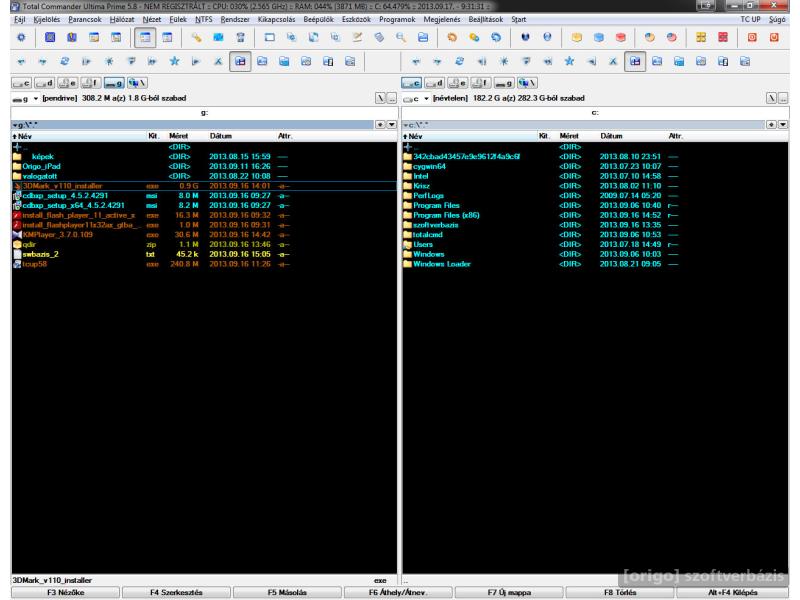Click the F5 Másolás button
This screenshot has height=600, width=800.
(x=287, y=592)
